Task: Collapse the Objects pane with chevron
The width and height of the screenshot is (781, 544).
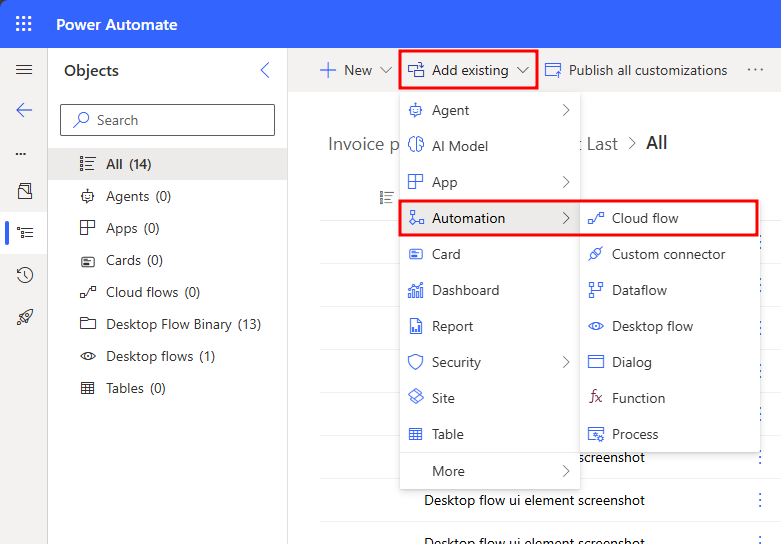Action: [x=265, y=70]
